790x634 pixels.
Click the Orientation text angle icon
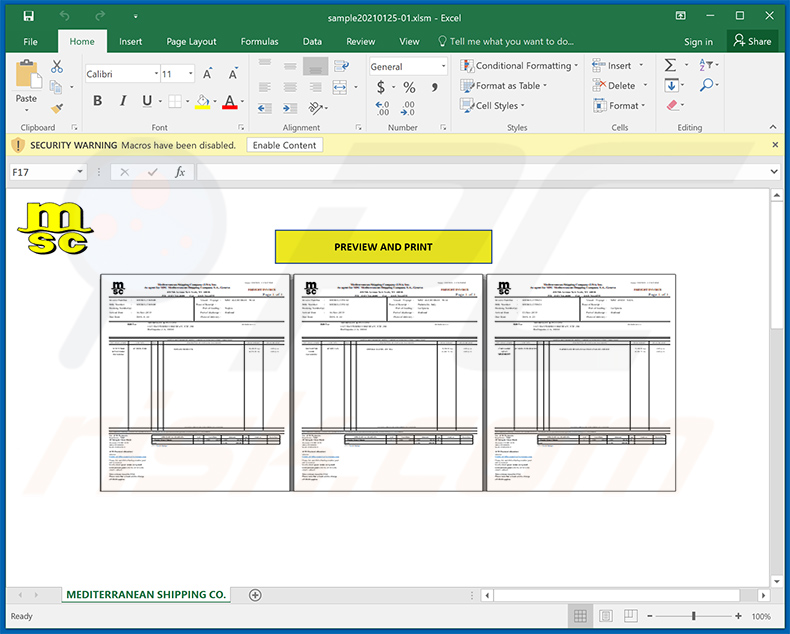pyautogui.click(x=315, y=107)
